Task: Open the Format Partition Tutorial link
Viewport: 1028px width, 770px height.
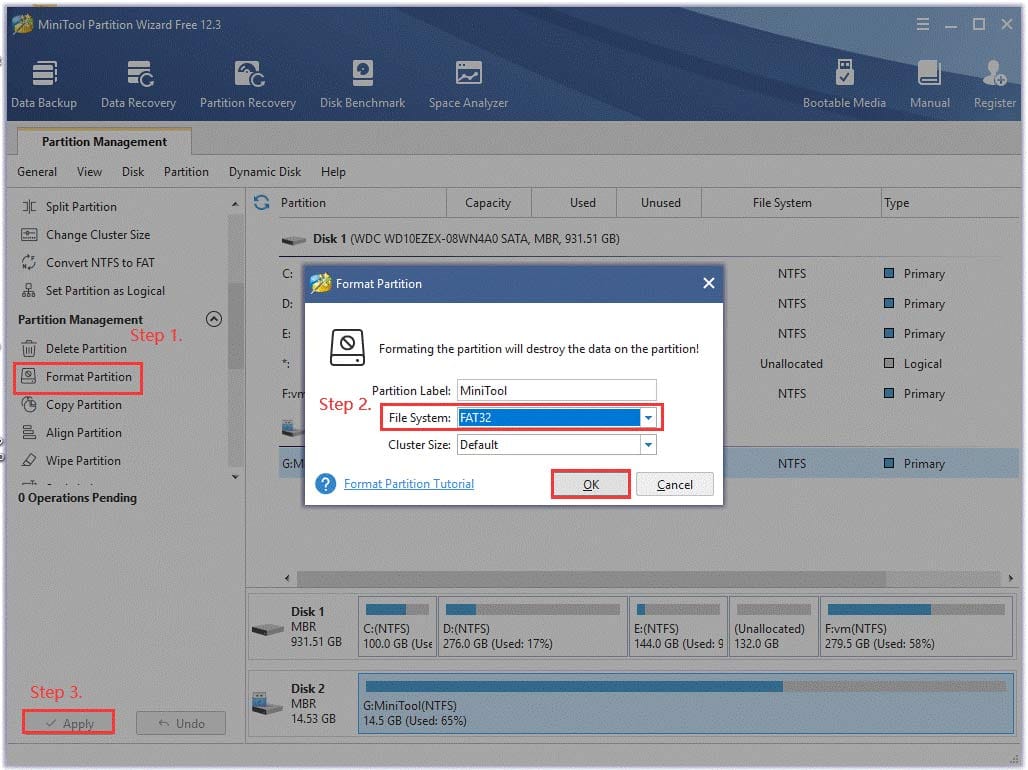Action: point(409,484)
